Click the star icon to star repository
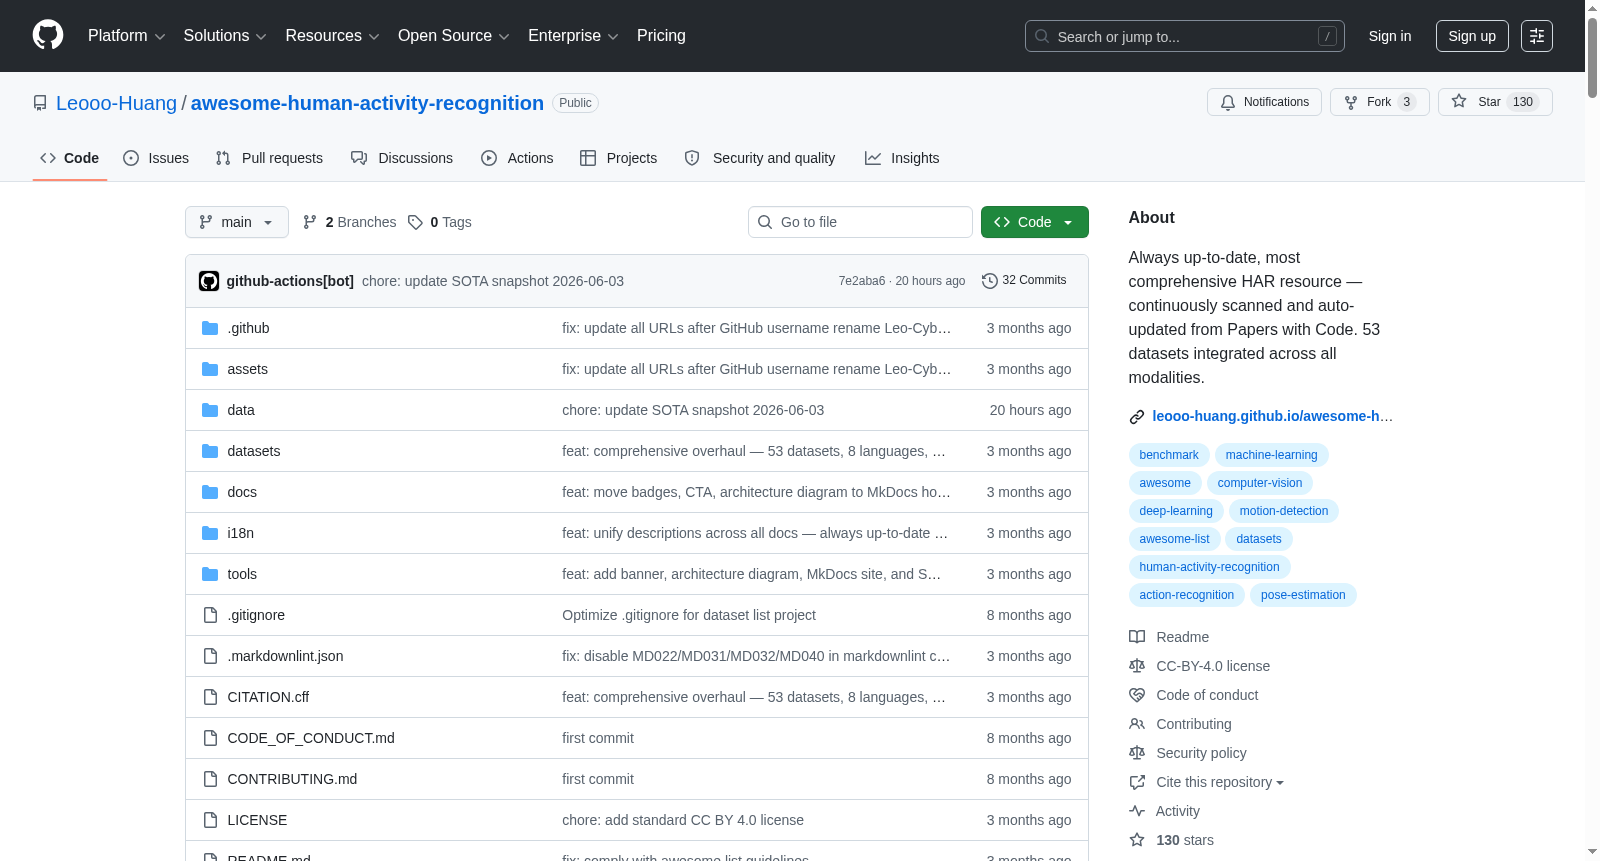The image size is (1600, 861). pos(1459,101)
